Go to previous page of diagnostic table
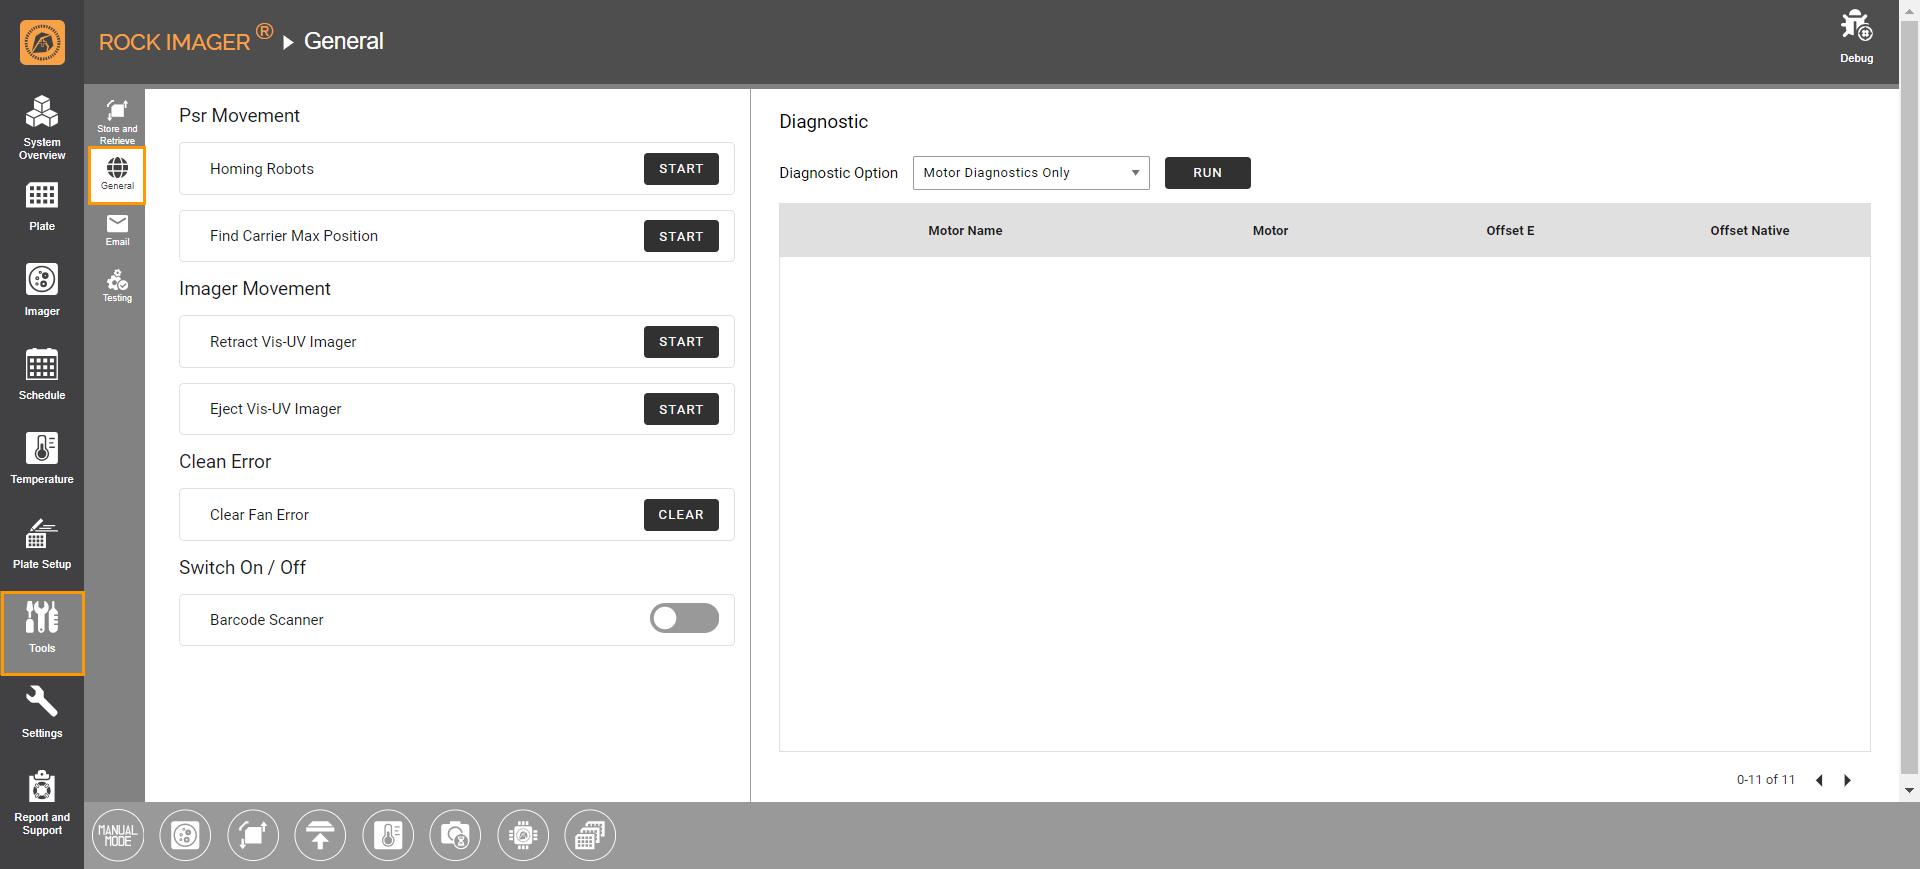This screenshot has width=1920, height=869. [x=1819, y=780]
